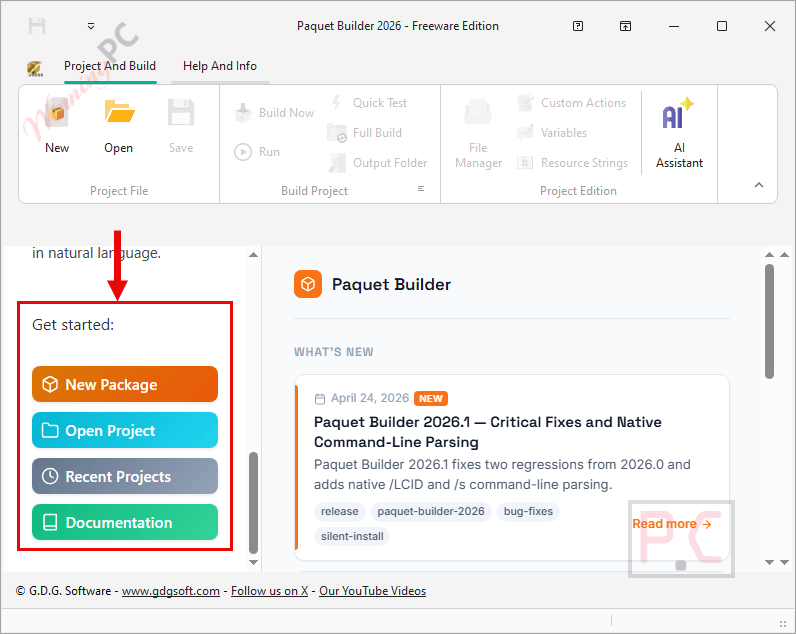
Task: Click the left panel scroll down arrow
Action: coord(253,562)
